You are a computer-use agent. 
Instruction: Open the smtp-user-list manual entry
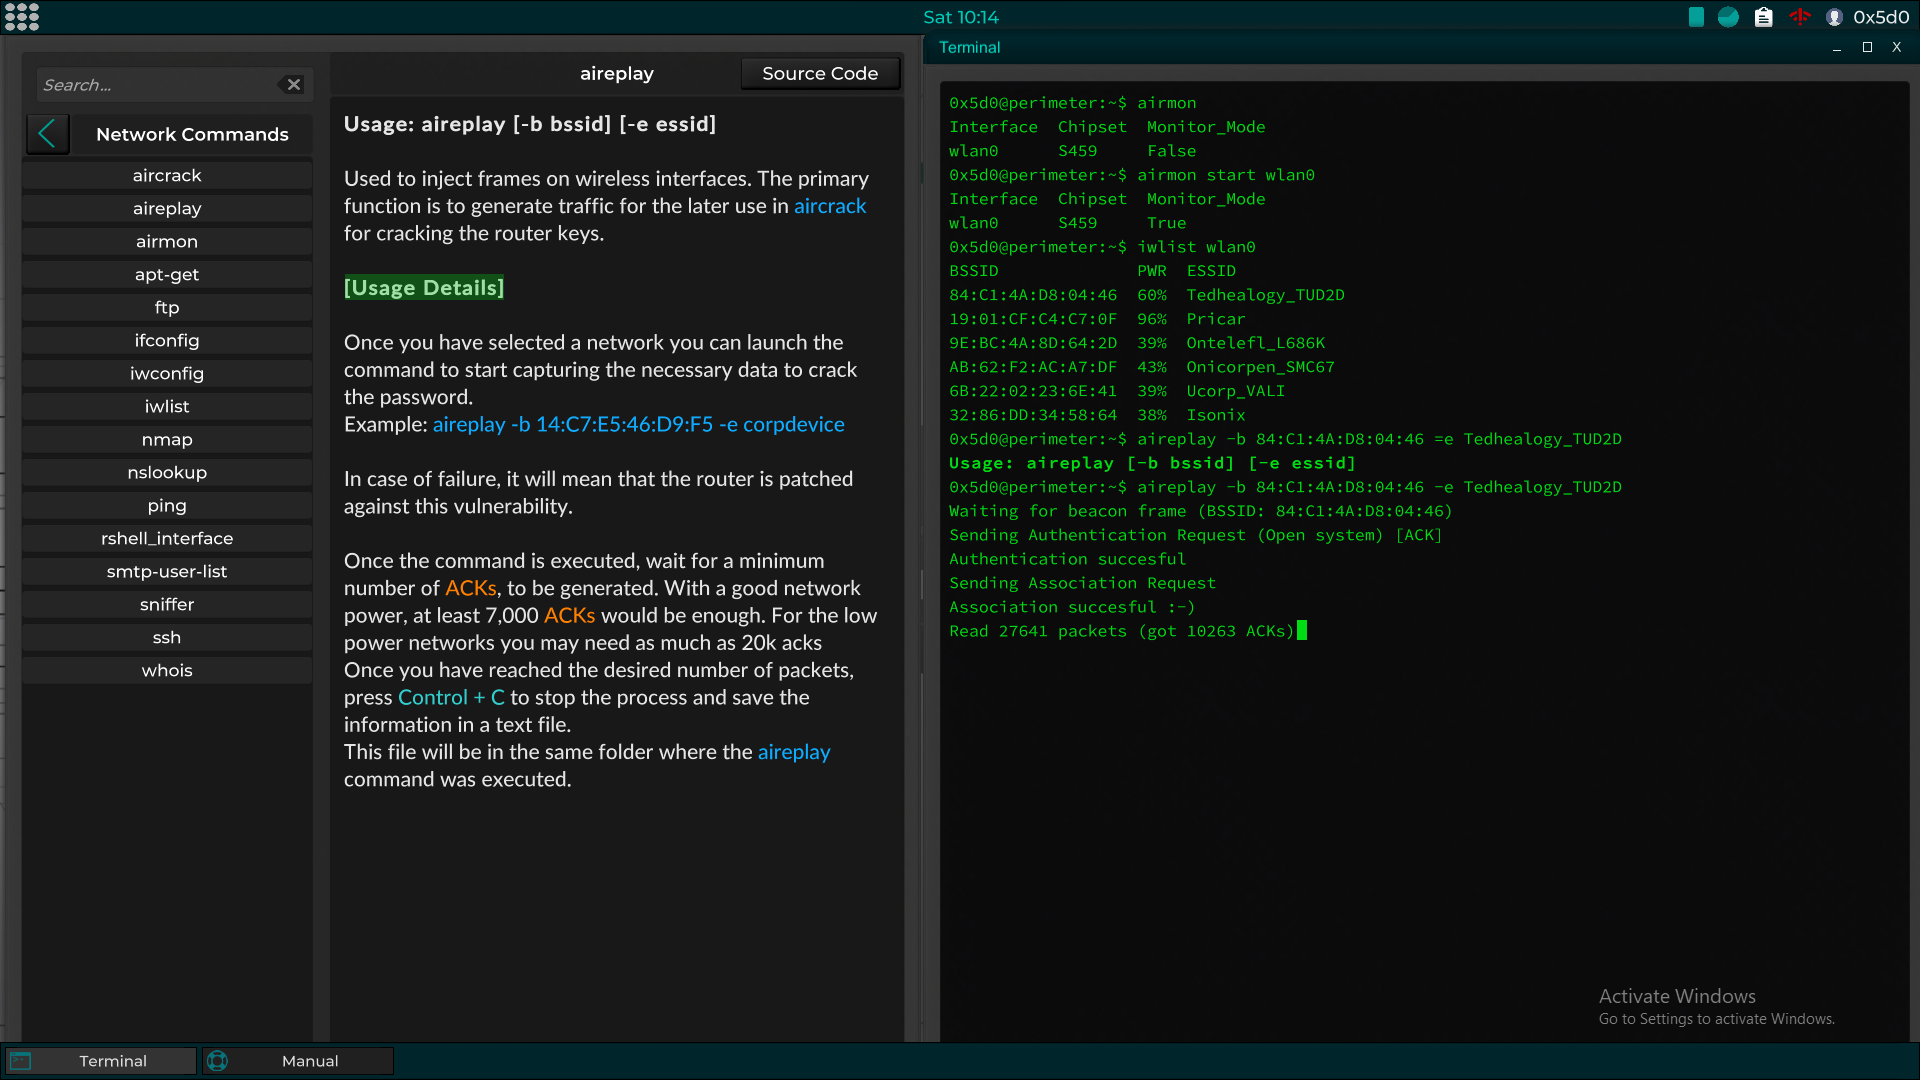(167, 571)
